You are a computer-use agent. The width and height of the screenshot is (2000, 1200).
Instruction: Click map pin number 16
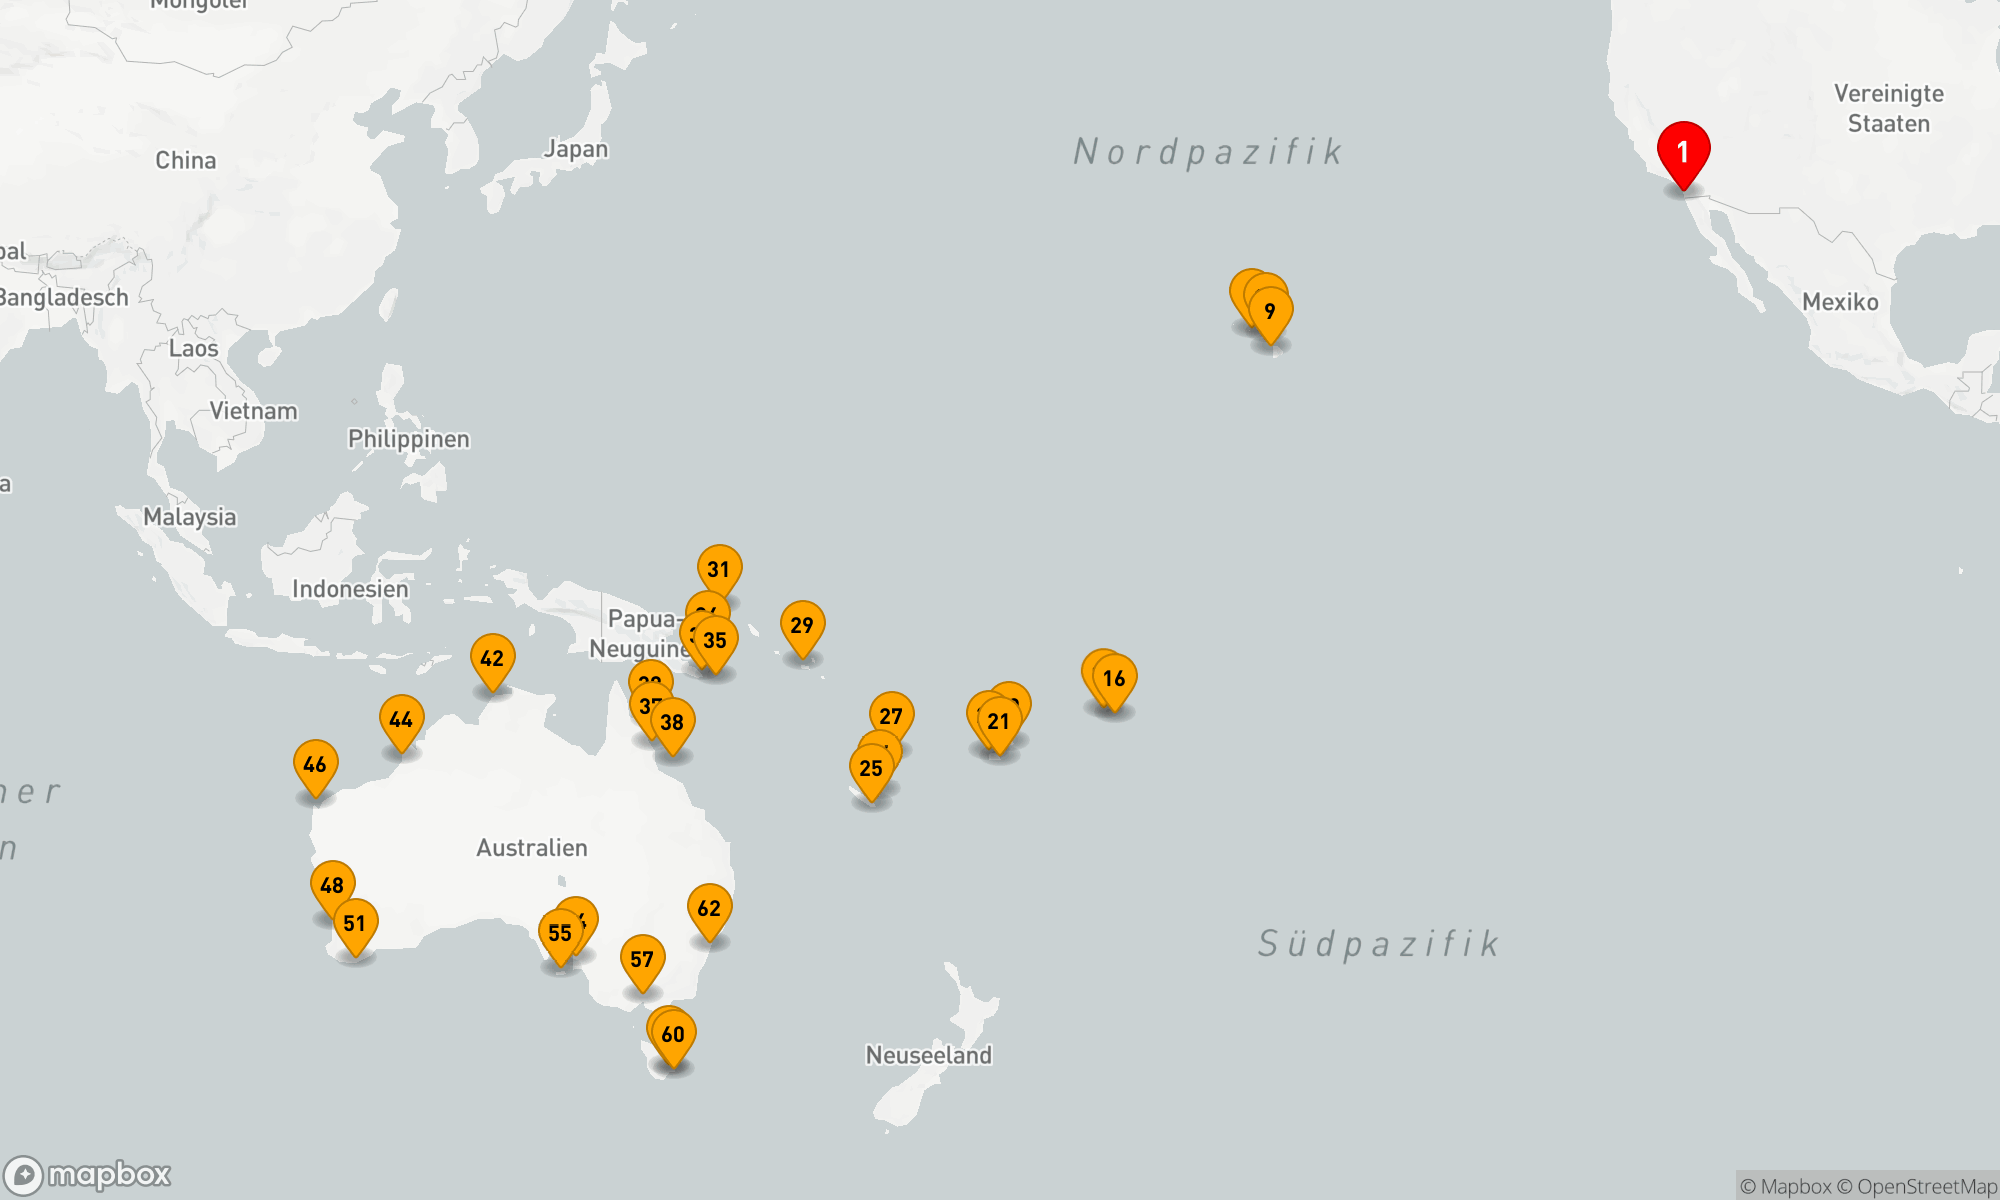coord(1114,679)
